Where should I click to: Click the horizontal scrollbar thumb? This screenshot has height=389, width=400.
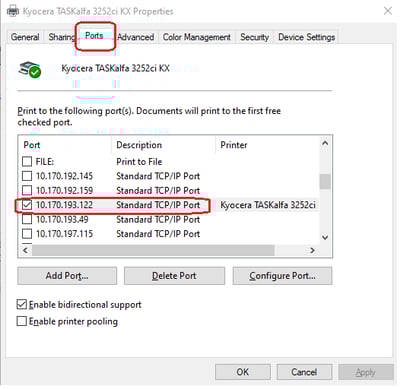[153, 250]
